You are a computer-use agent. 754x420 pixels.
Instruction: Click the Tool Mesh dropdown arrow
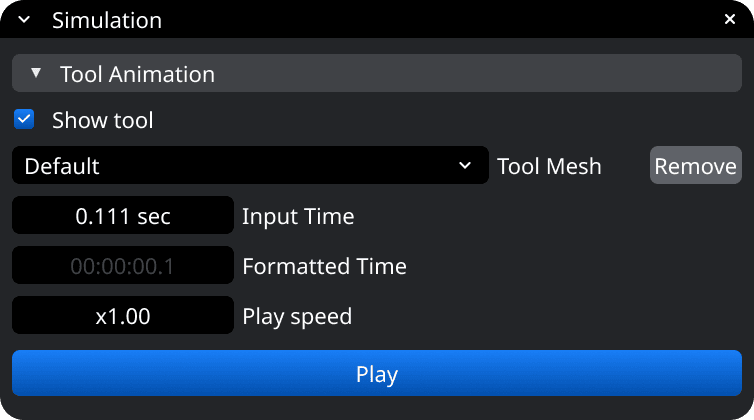(x=465, y=166)
